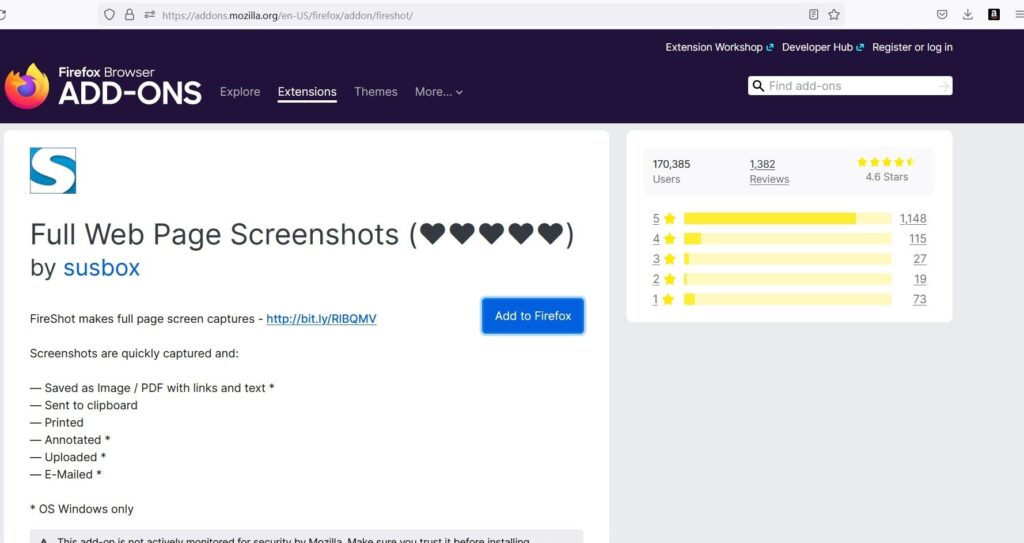Click the 1-star rating bar
The width and height of the screenshot is (1024, 543).
788,299
